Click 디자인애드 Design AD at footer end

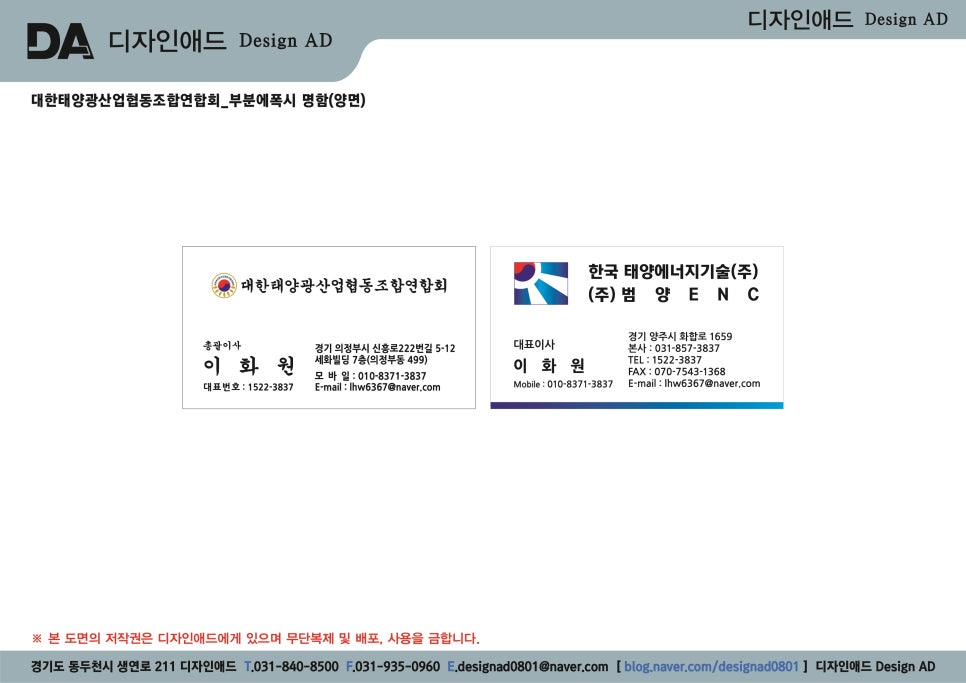tap(875, 666)
